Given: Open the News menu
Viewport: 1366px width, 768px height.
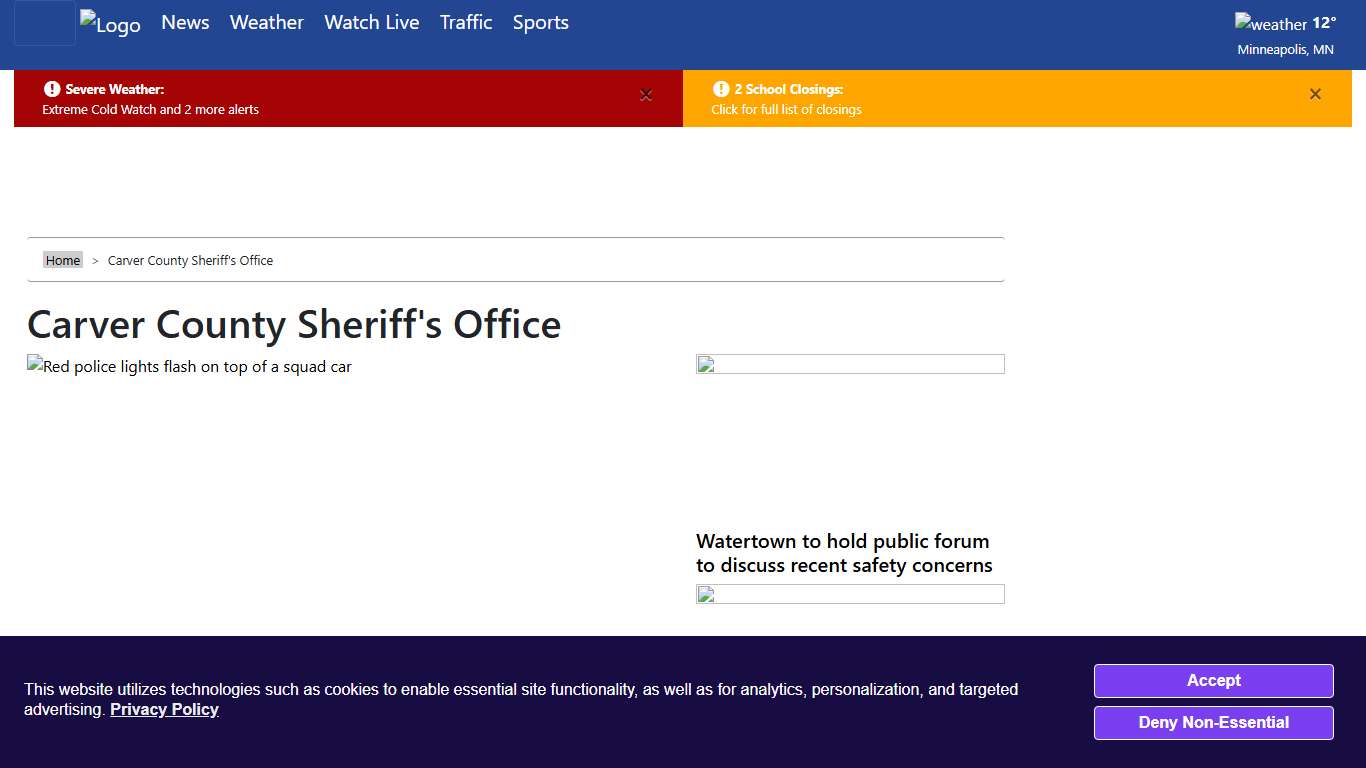Looking at the screenshot, I should point(184,22).
